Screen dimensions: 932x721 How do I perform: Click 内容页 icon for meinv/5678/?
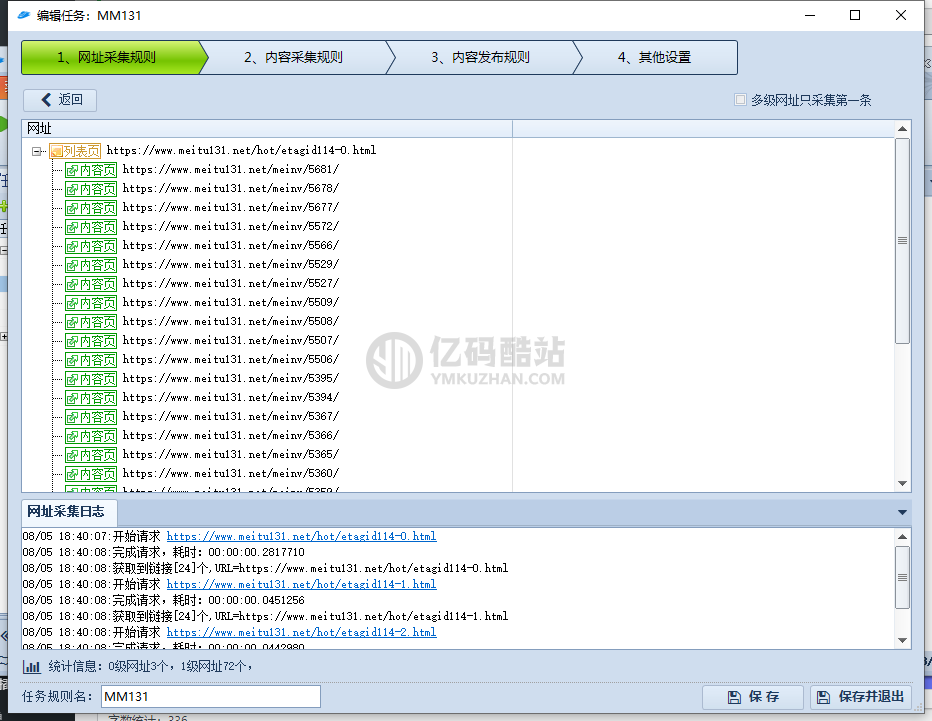[x=91, y=189]
